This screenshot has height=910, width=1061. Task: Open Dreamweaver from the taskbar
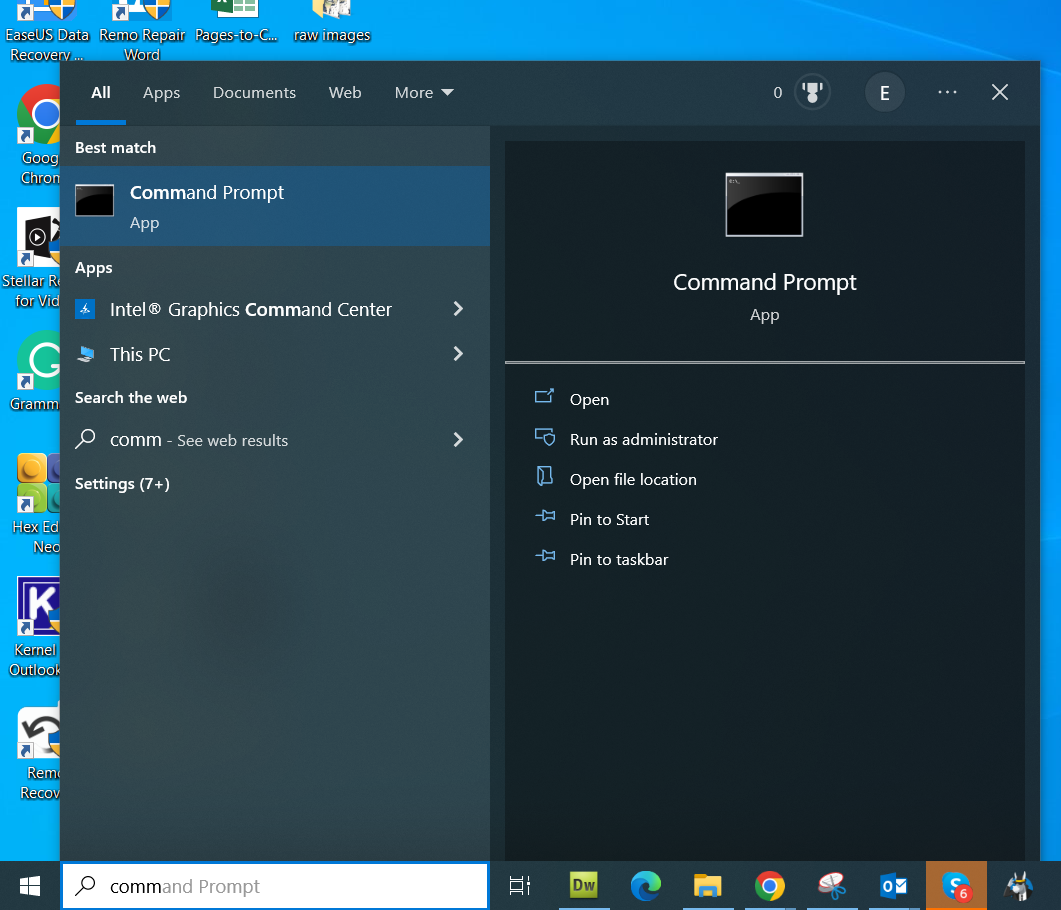point(584,886)
